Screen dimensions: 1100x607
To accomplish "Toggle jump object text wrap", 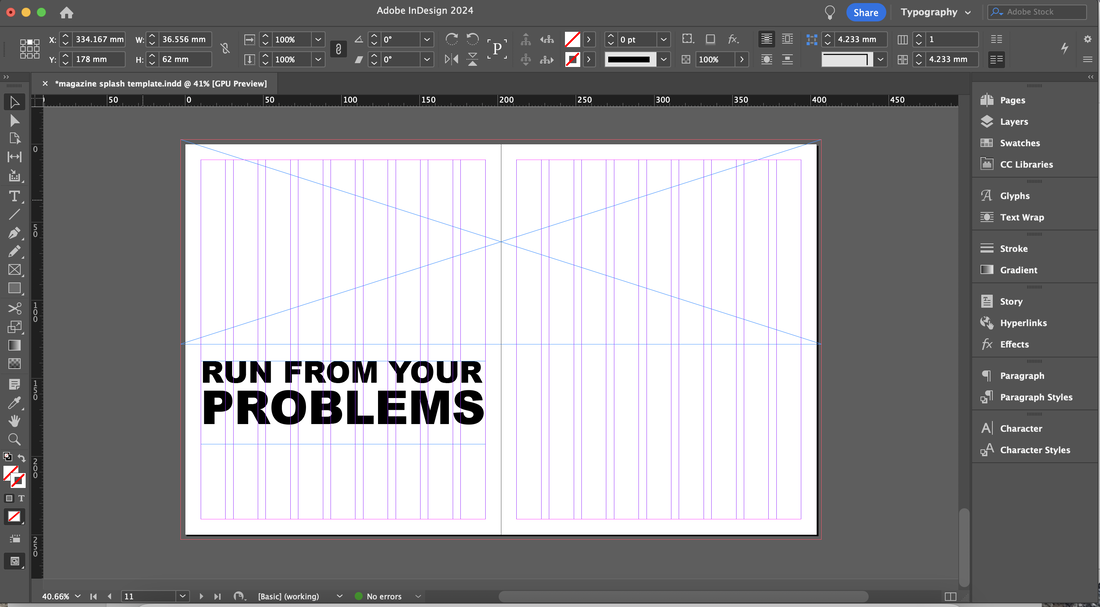I will point(788,60).
